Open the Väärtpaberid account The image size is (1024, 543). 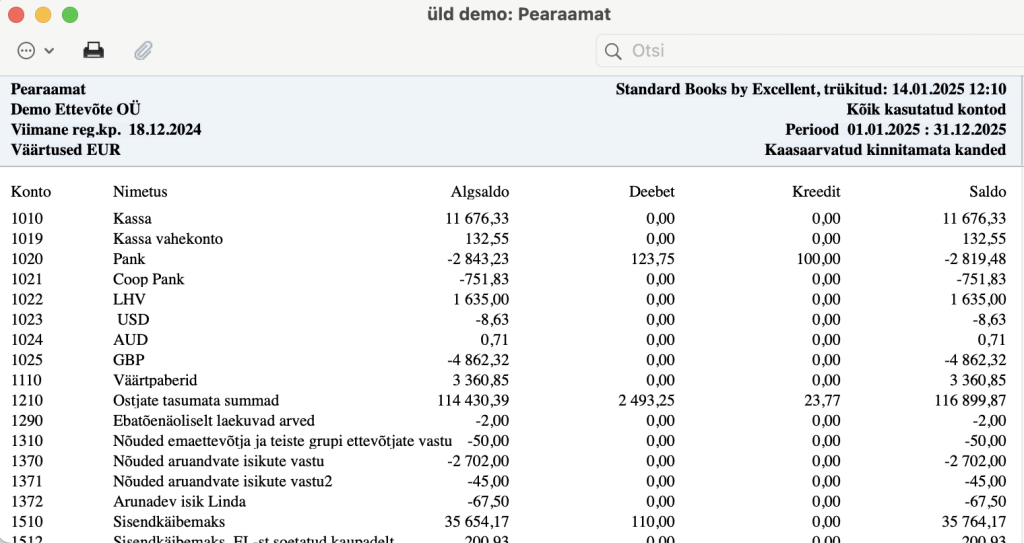tap(508, 380)
